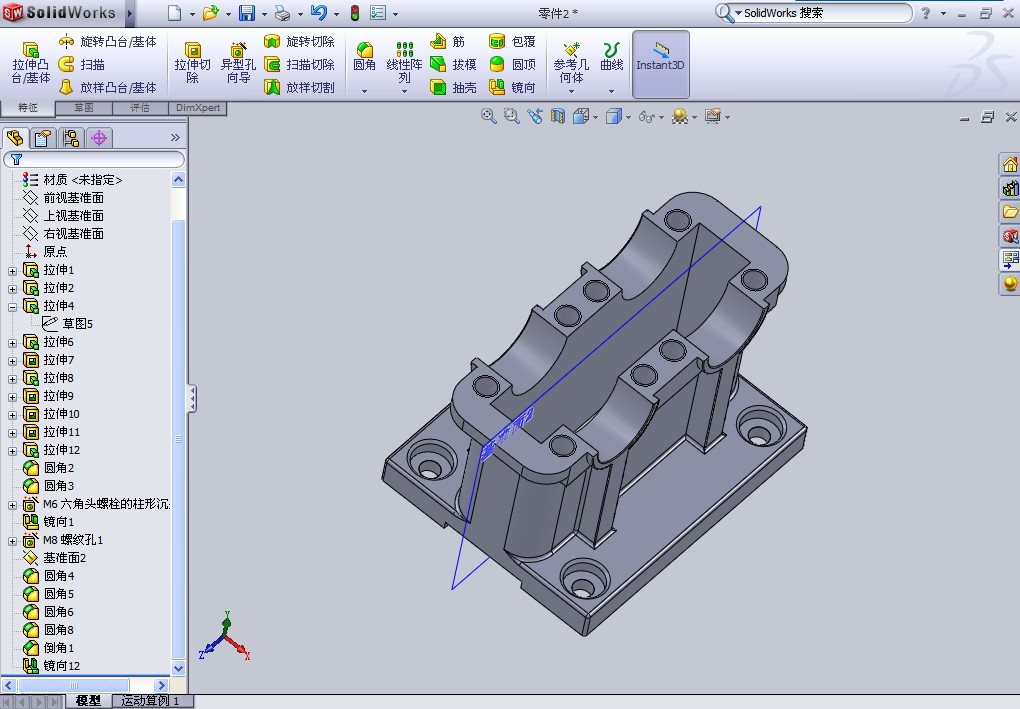This screenshot has height=709, width=1020.
Task: Expand M6 六角头螺栓 hole feature
Action: [x=12, y=505]
